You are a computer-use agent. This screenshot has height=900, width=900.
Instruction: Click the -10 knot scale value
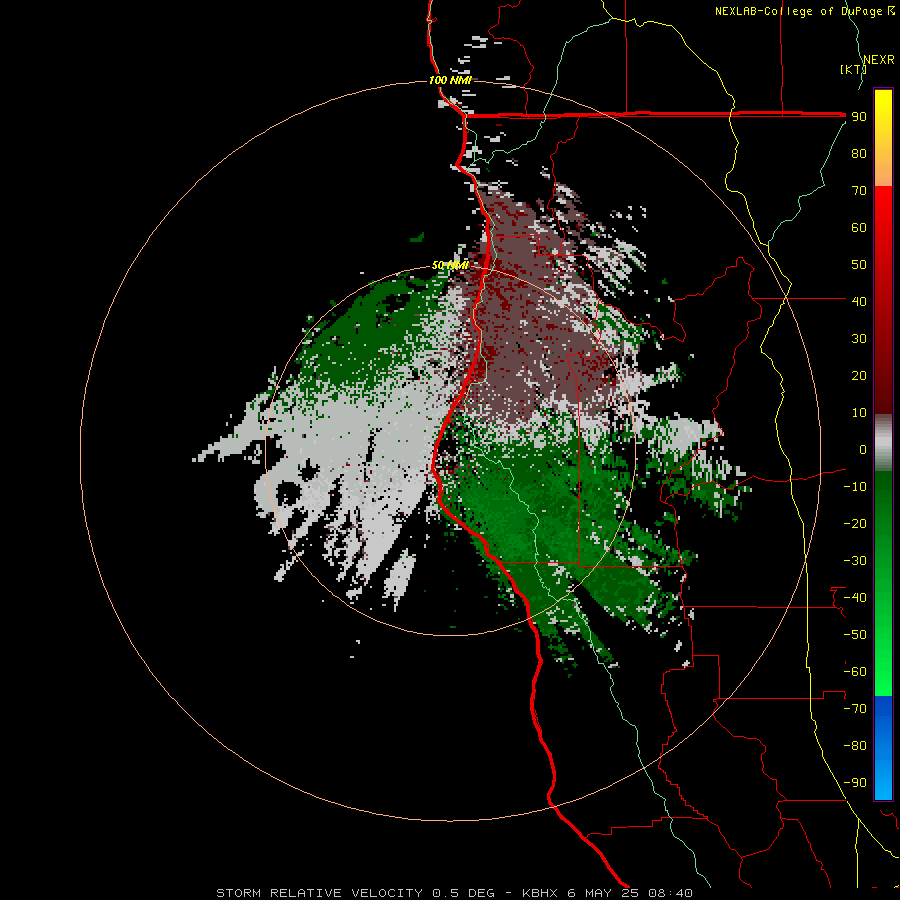tap(855, 487)
